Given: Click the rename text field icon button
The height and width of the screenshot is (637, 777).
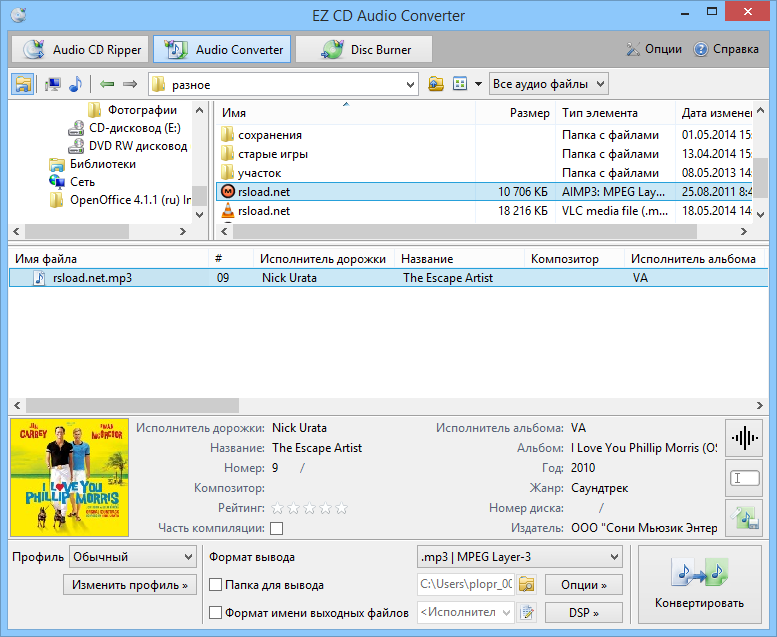Looking at the screenshot, I should (744, 478).
